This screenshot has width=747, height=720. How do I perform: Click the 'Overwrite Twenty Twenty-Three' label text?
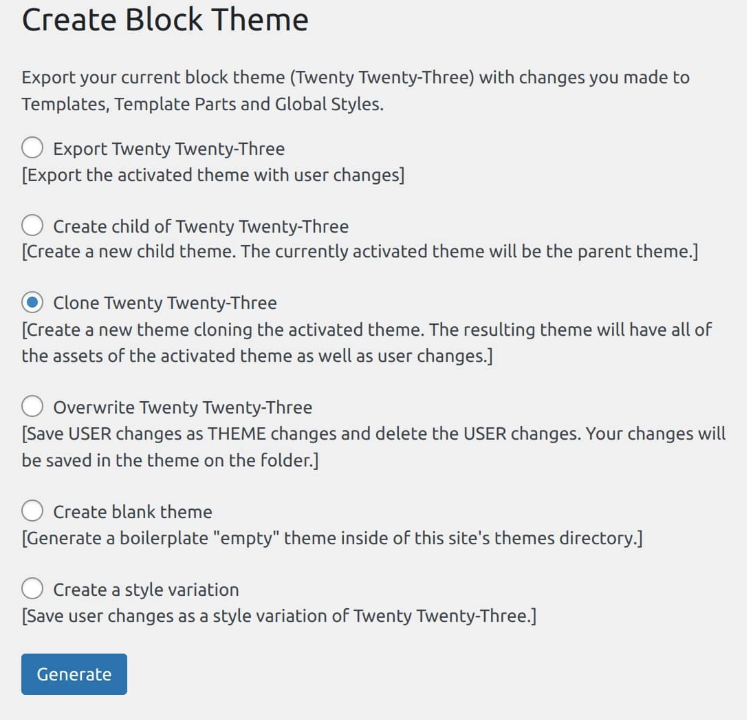pyautogui.click(x=182, y=407)
